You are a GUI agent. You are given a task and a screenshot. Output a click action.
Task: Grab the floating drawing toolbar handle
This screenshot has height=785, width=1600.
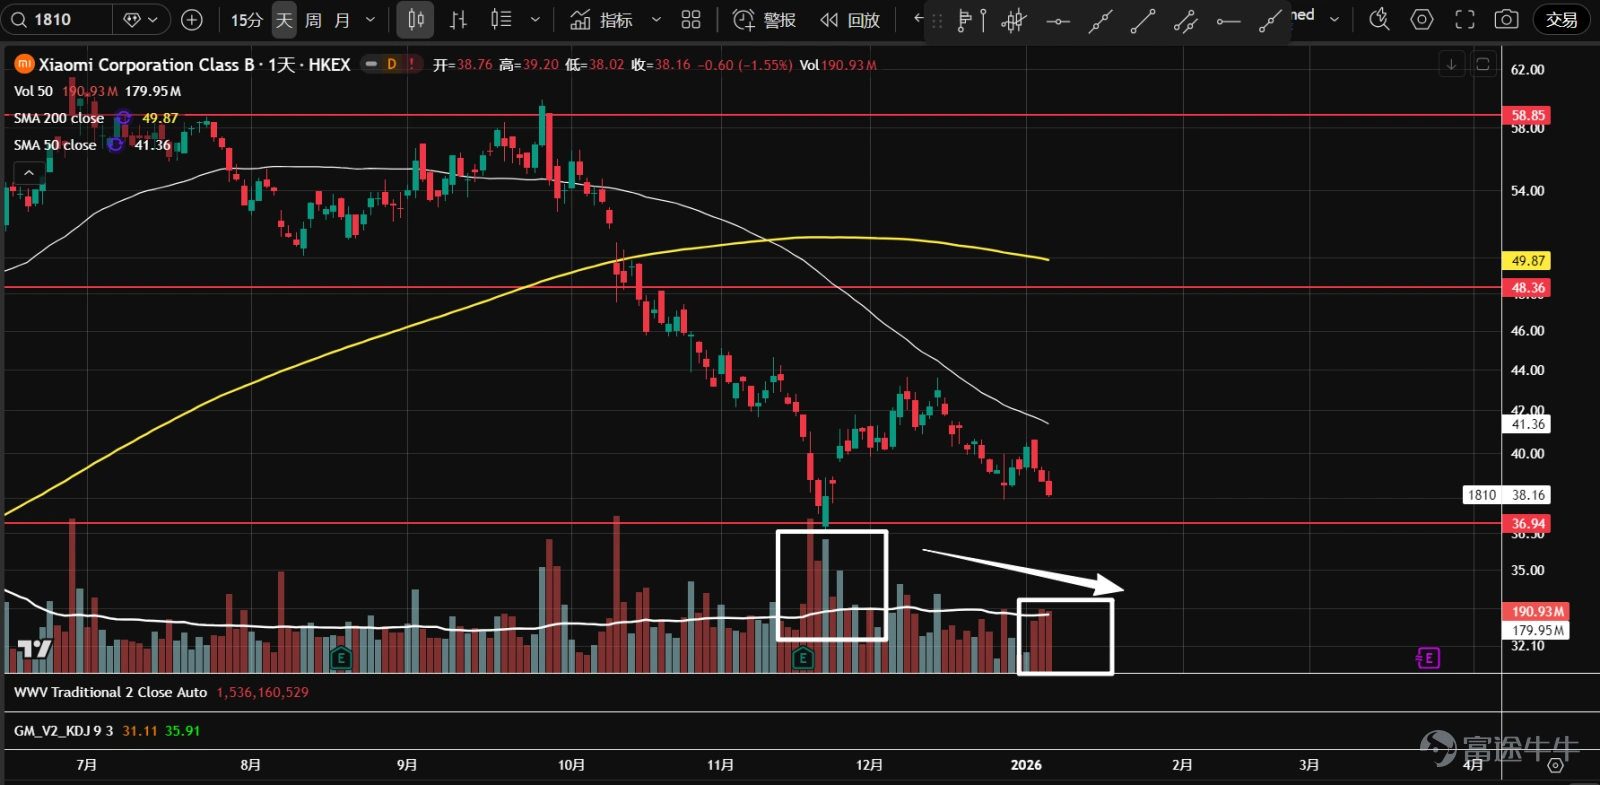coord(937,21)
